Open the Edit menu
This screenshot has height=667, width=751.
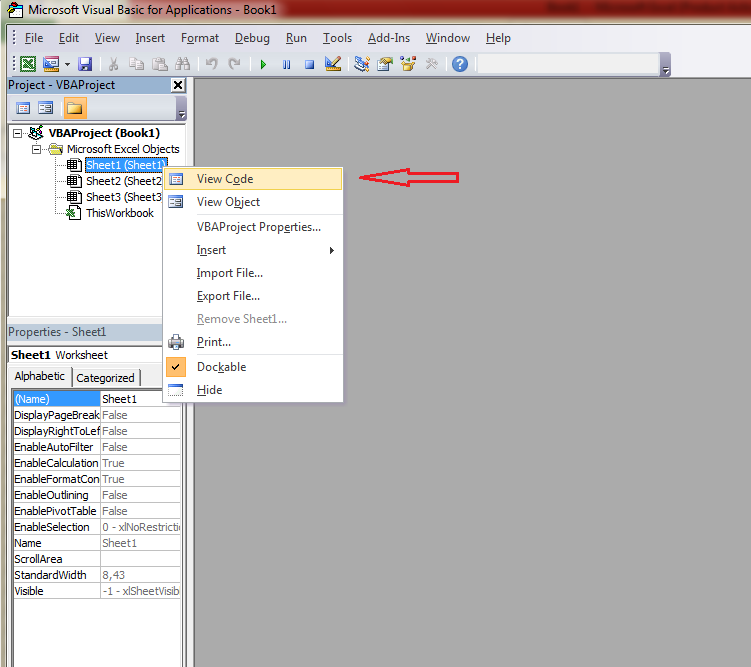click(68, 38)
